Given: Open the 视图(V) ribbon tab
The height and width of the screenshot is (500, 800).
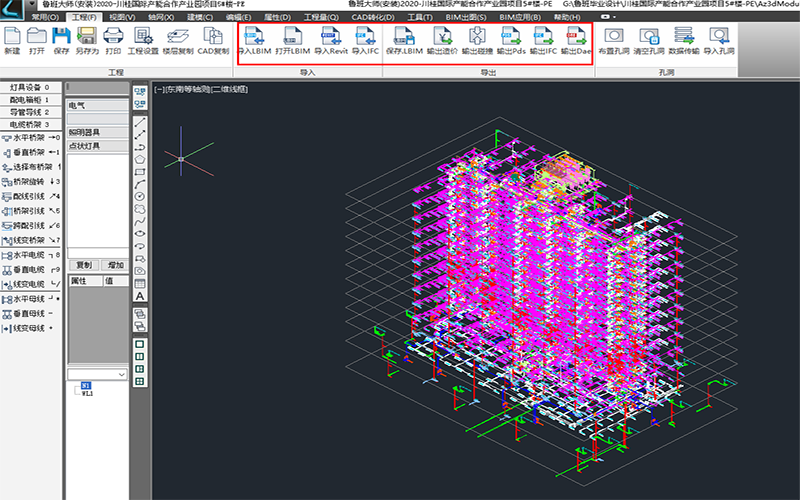Looking at the screenshot, I should click(x=122, y=17).
